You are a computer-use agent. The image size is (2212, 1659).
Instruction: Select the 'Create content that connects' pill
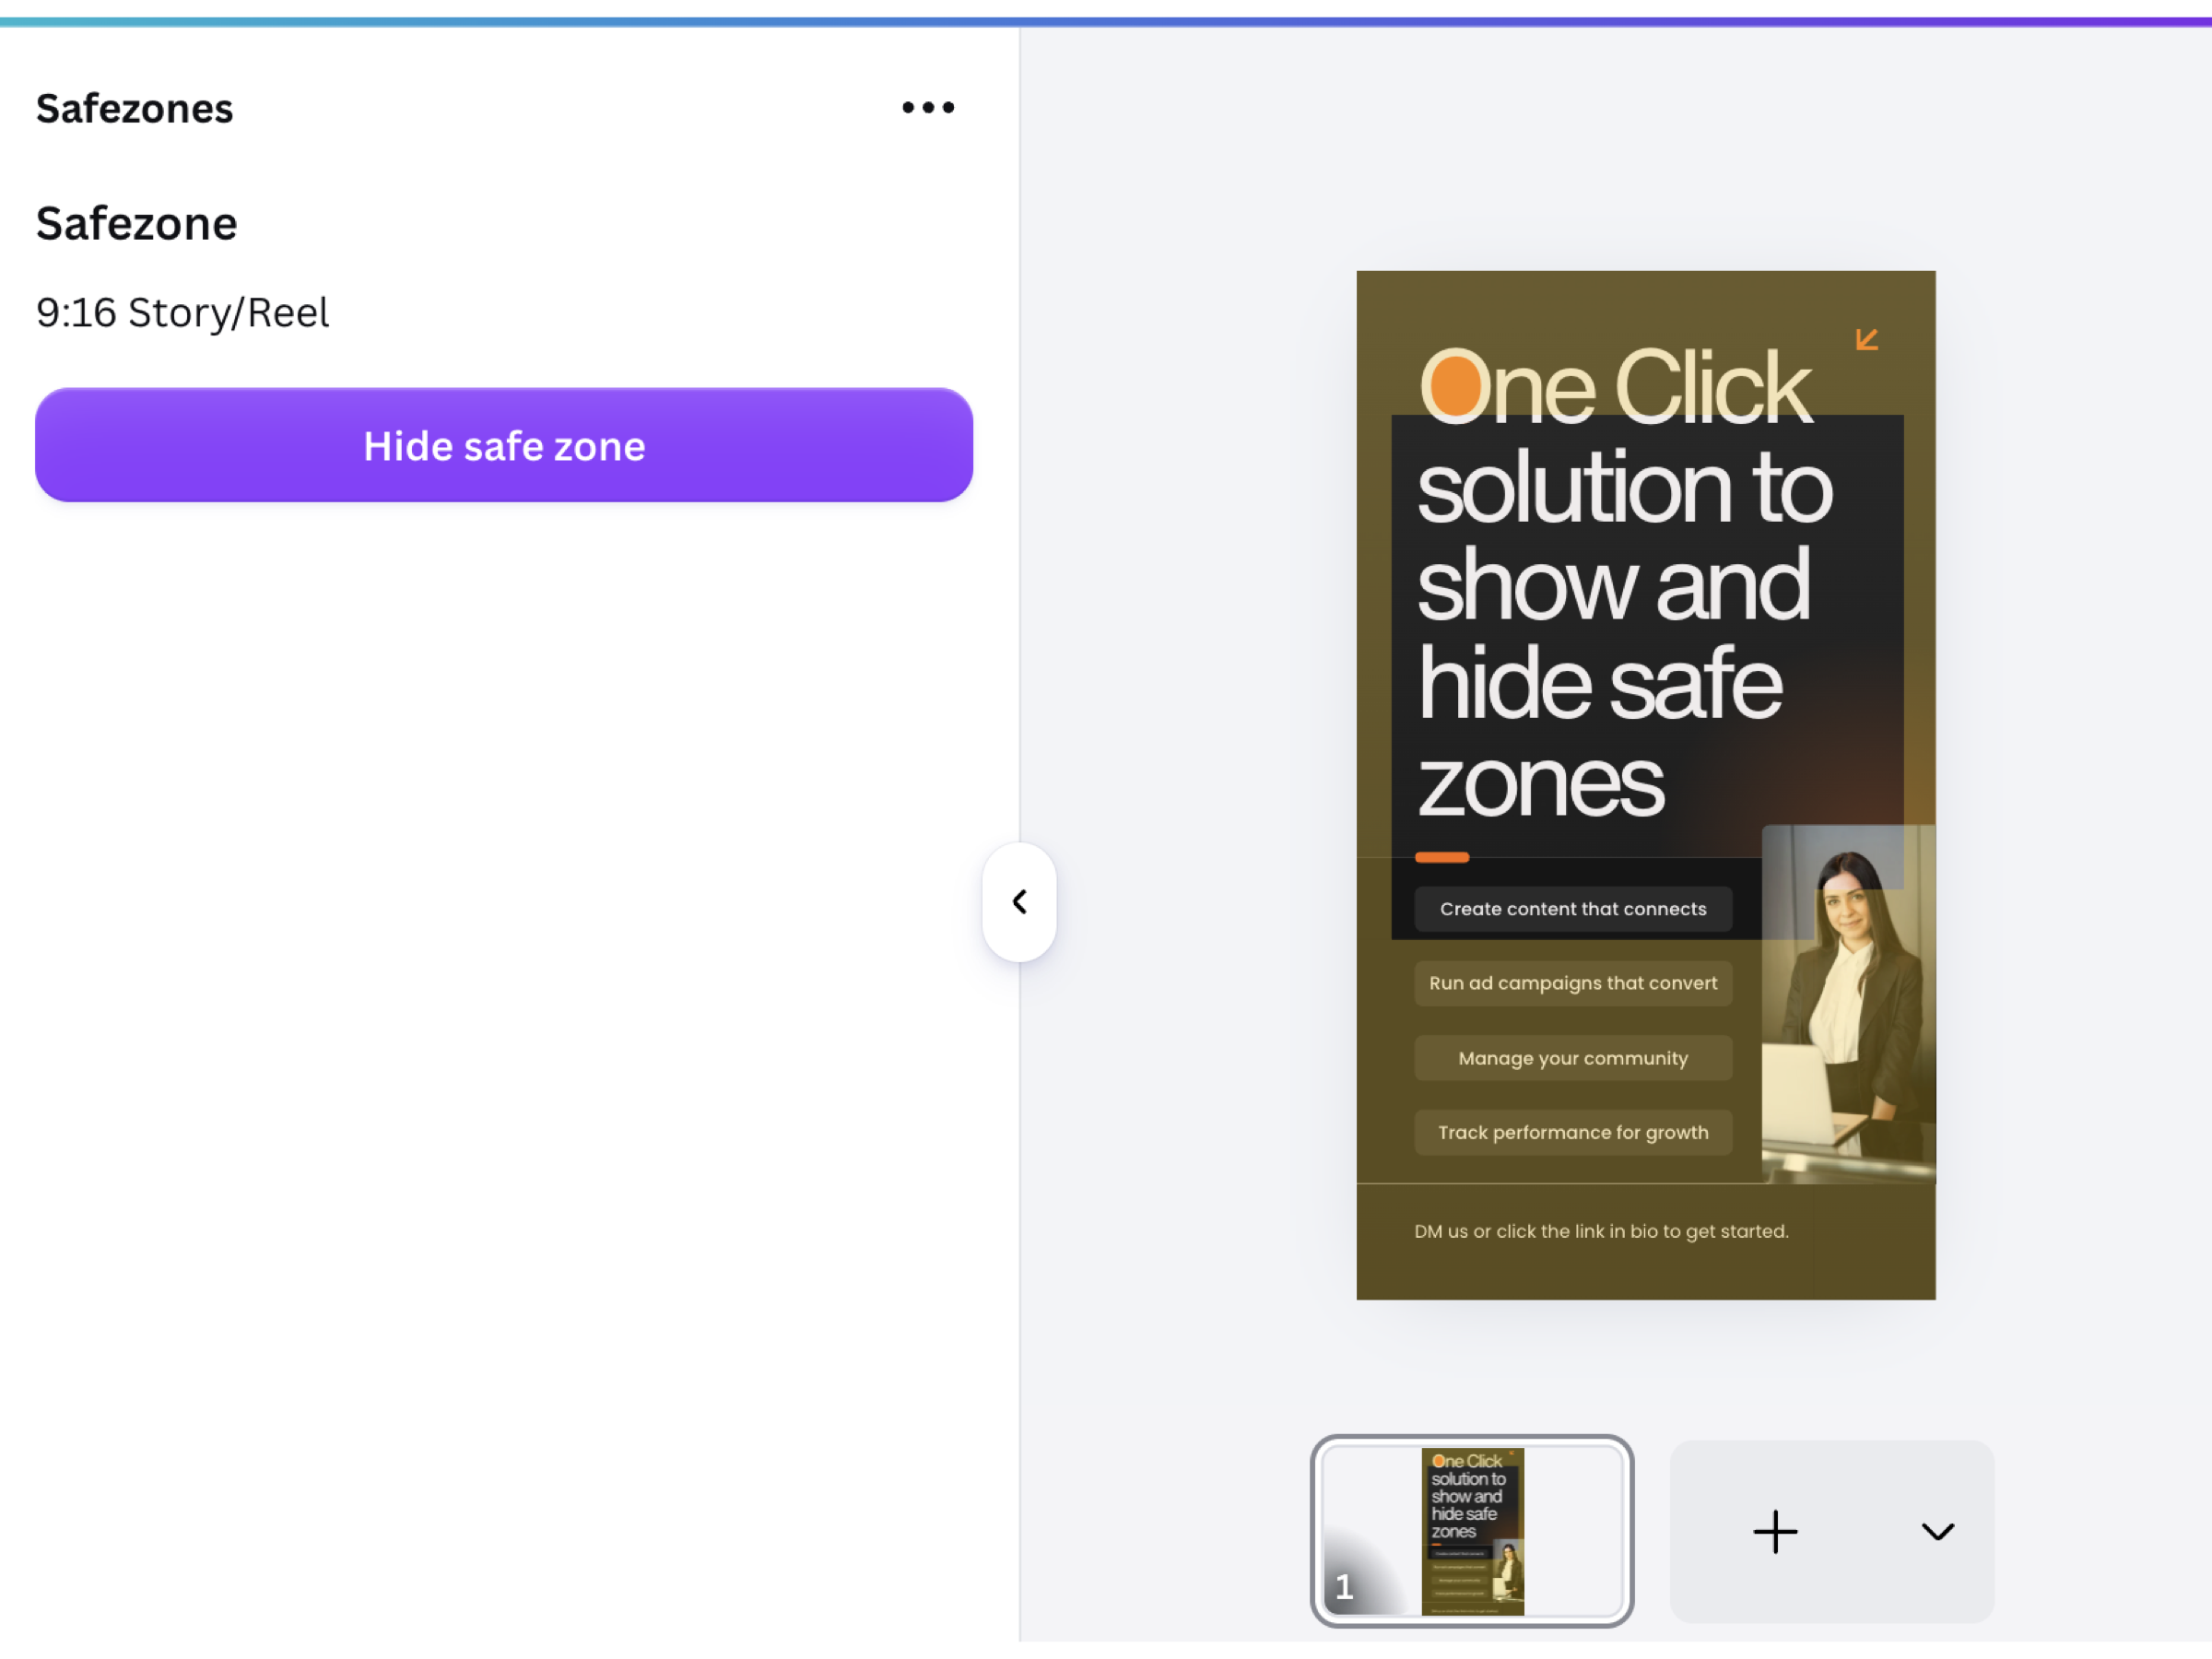(x=1573, y=909)
